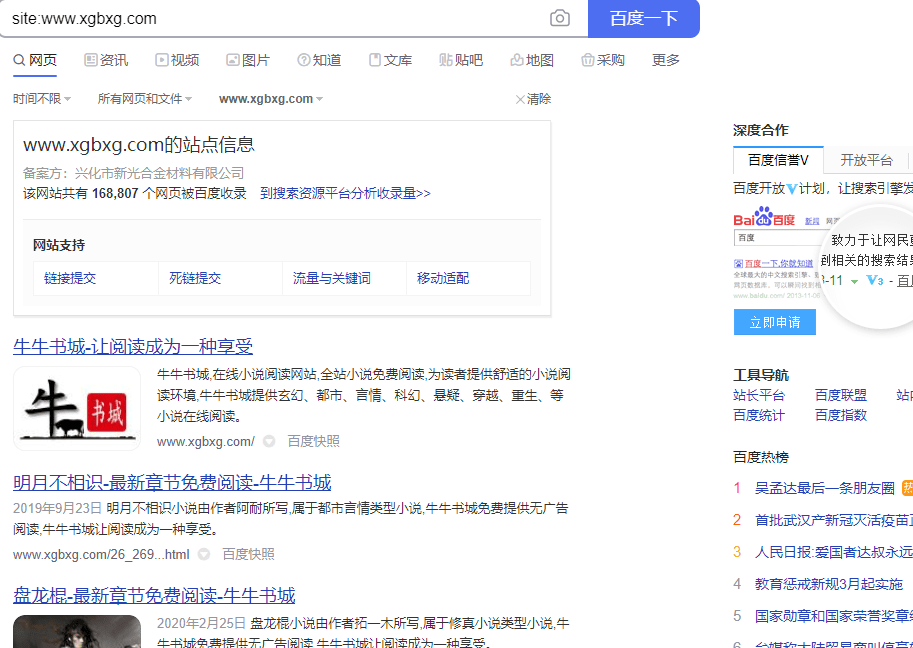The image size is (913, 648).
Task: Open 百度快照 for the 明月不相识 result
Action: coord(248,554)
